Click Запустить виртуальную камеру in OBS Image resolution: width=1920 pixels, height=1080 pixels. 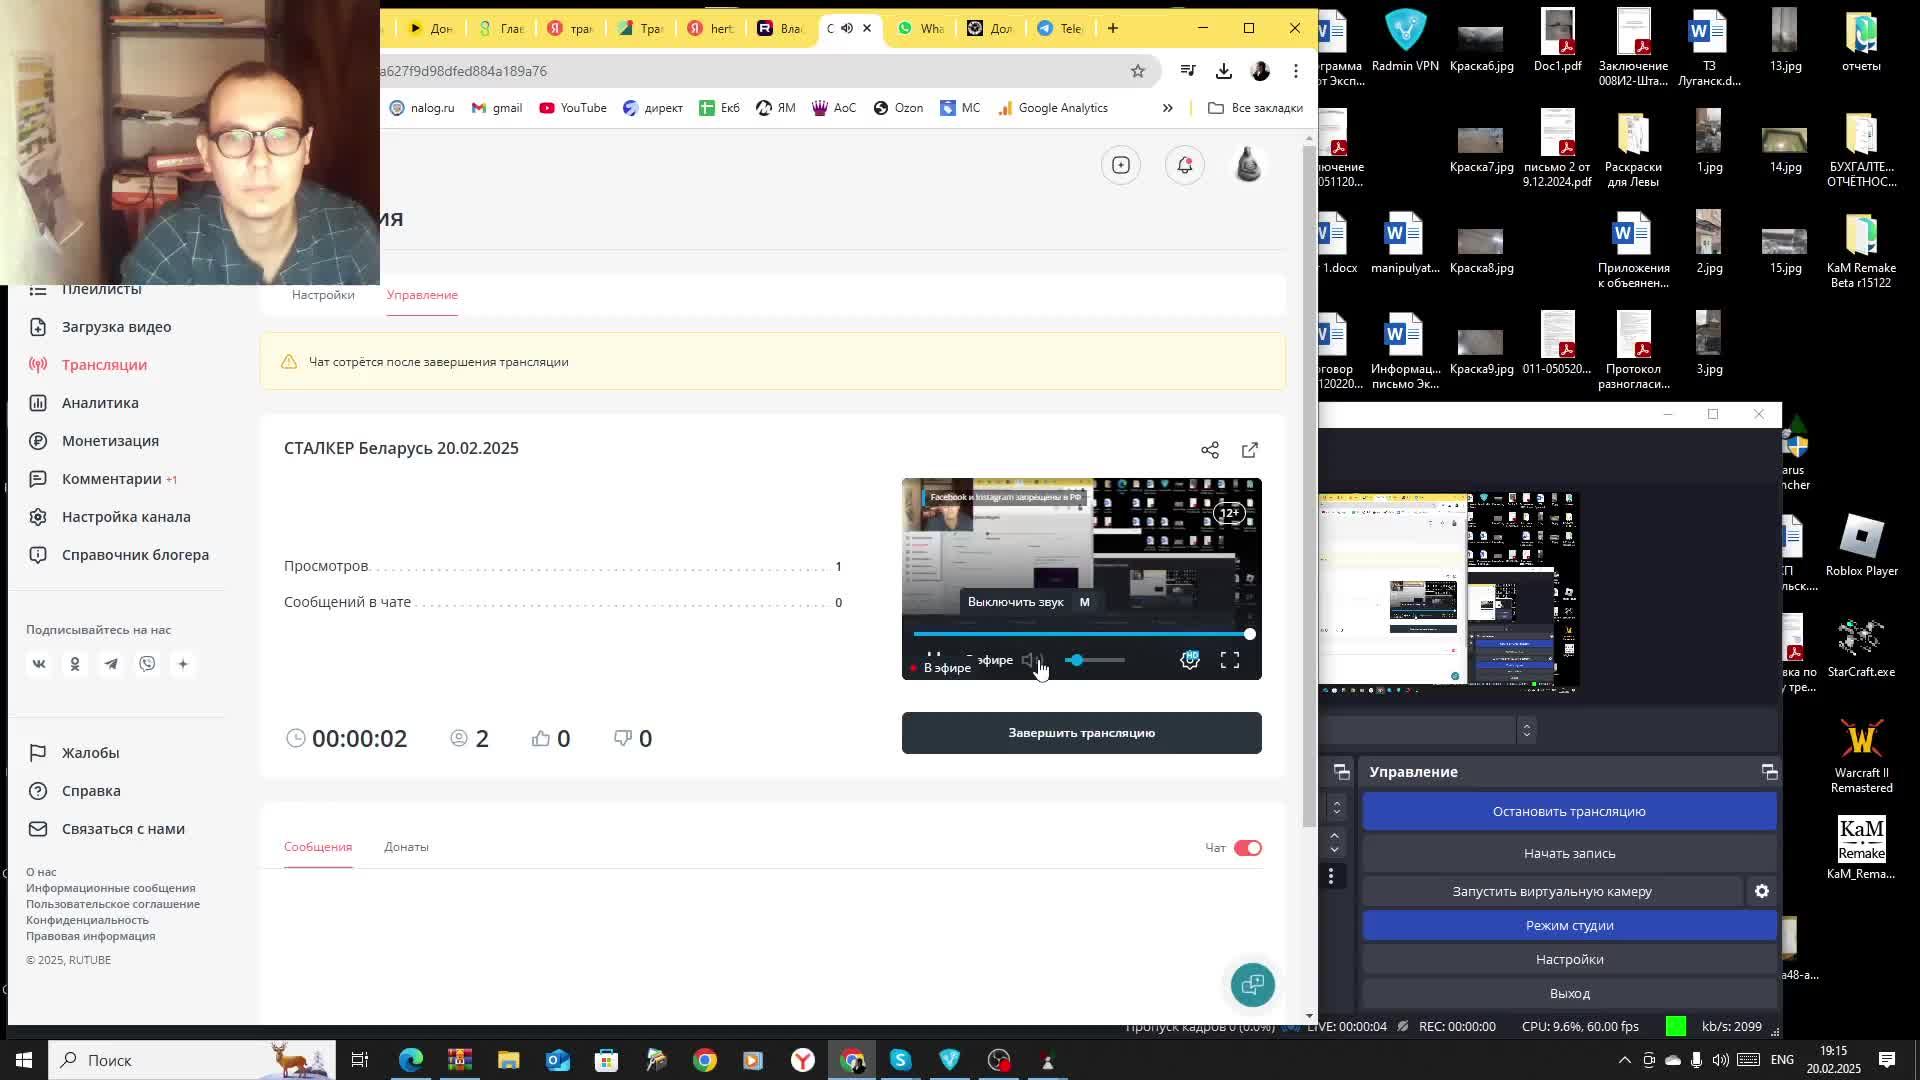[1552, 892]
